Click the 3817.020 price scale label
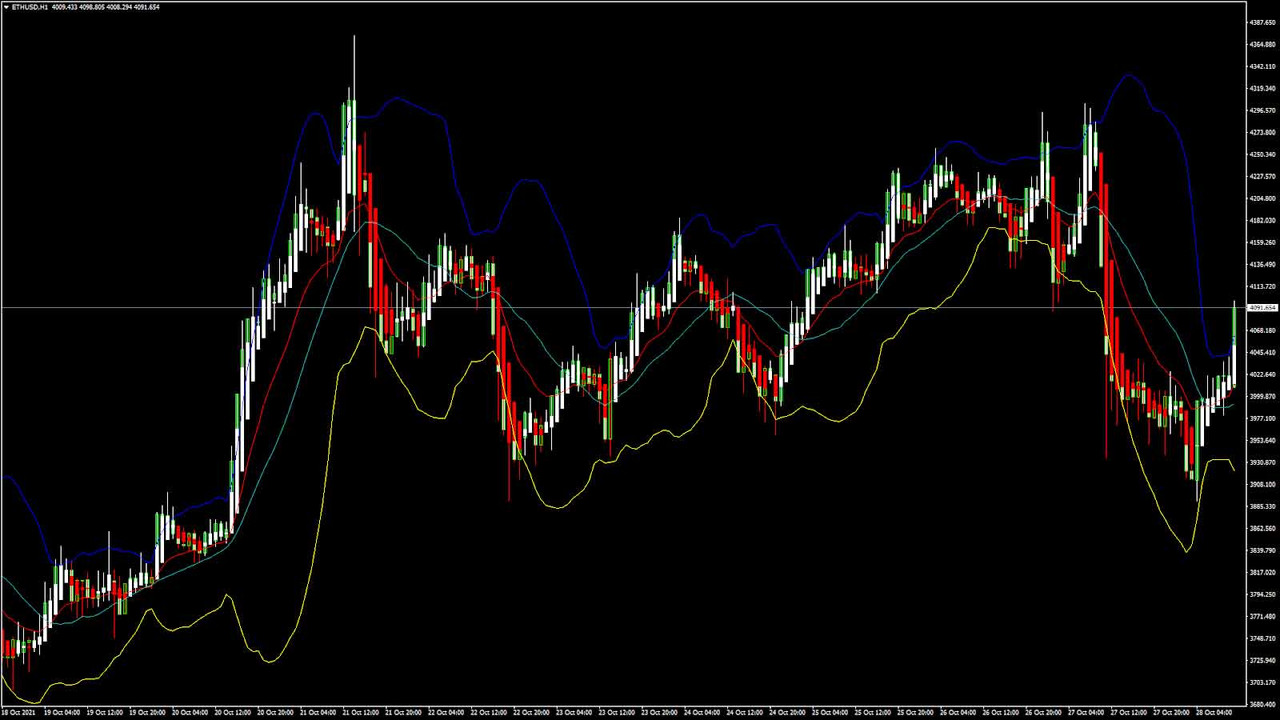Viewport: 1280px width, 720px height. [x=1262, y=572]
